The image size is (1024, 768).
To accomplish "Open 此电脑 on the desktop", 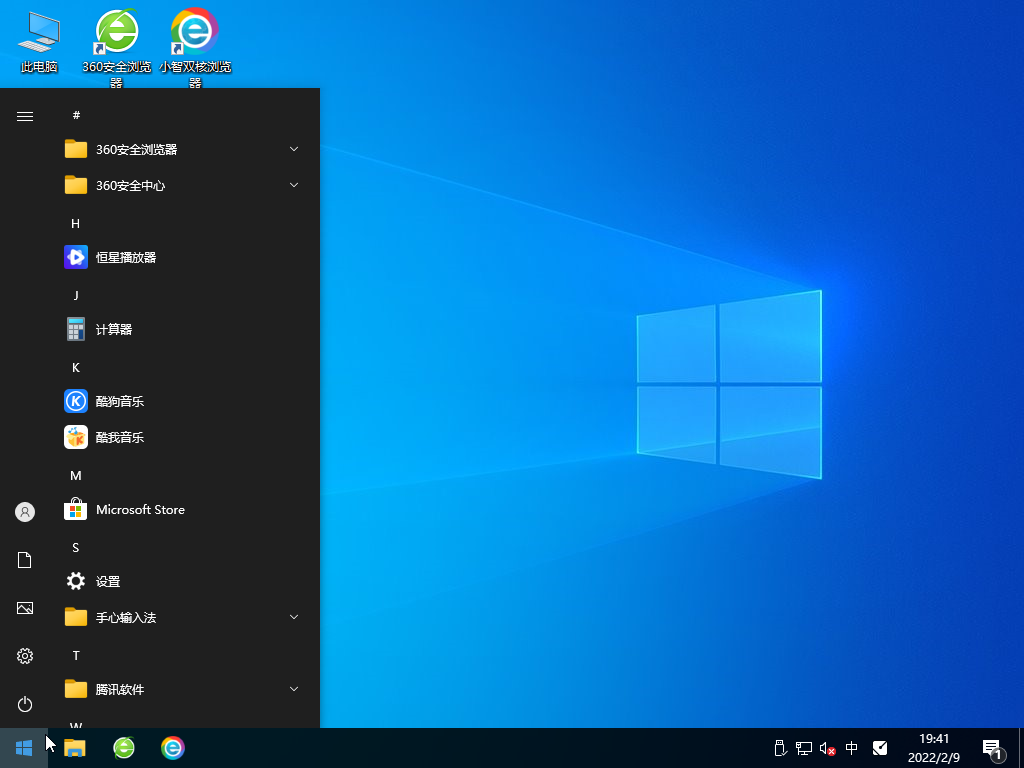I will (37, 40).
